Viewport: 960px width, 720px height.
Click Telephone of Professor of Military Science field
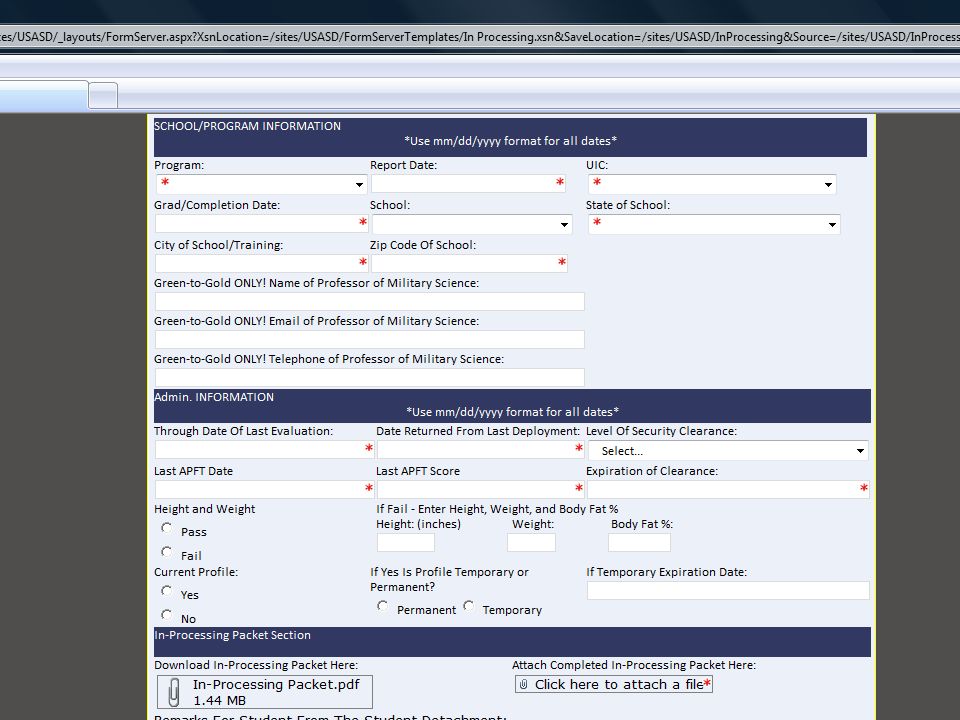(370, 377)
